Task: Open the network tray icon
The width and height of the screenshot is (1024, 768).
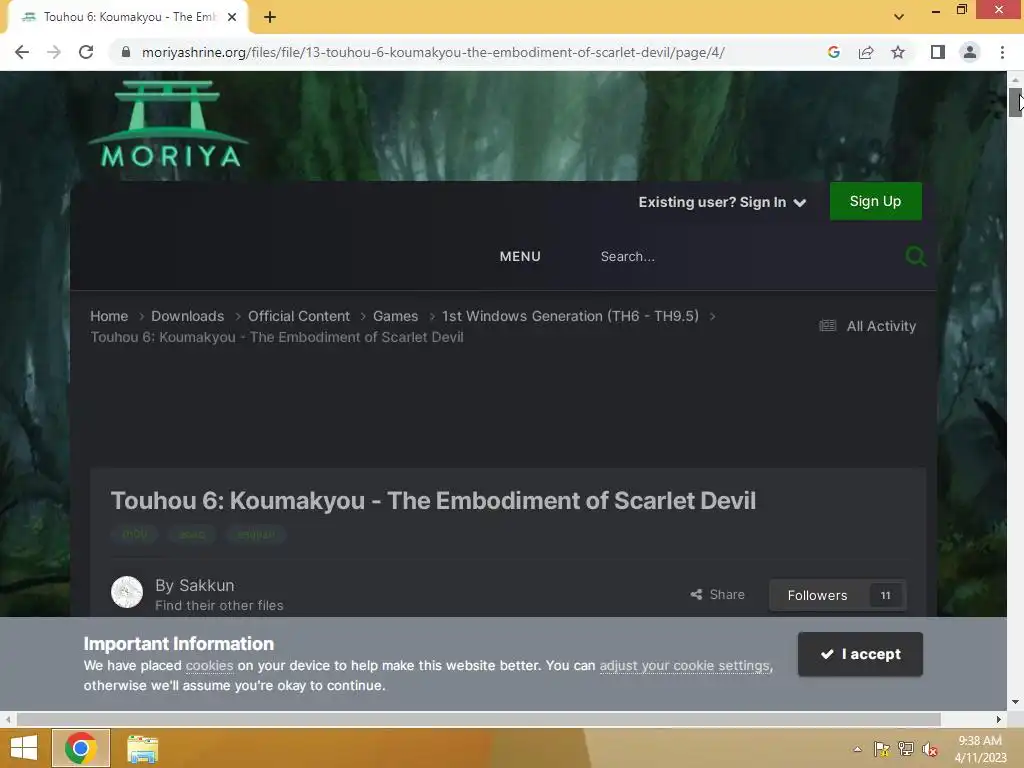Action: click(906, 749)
